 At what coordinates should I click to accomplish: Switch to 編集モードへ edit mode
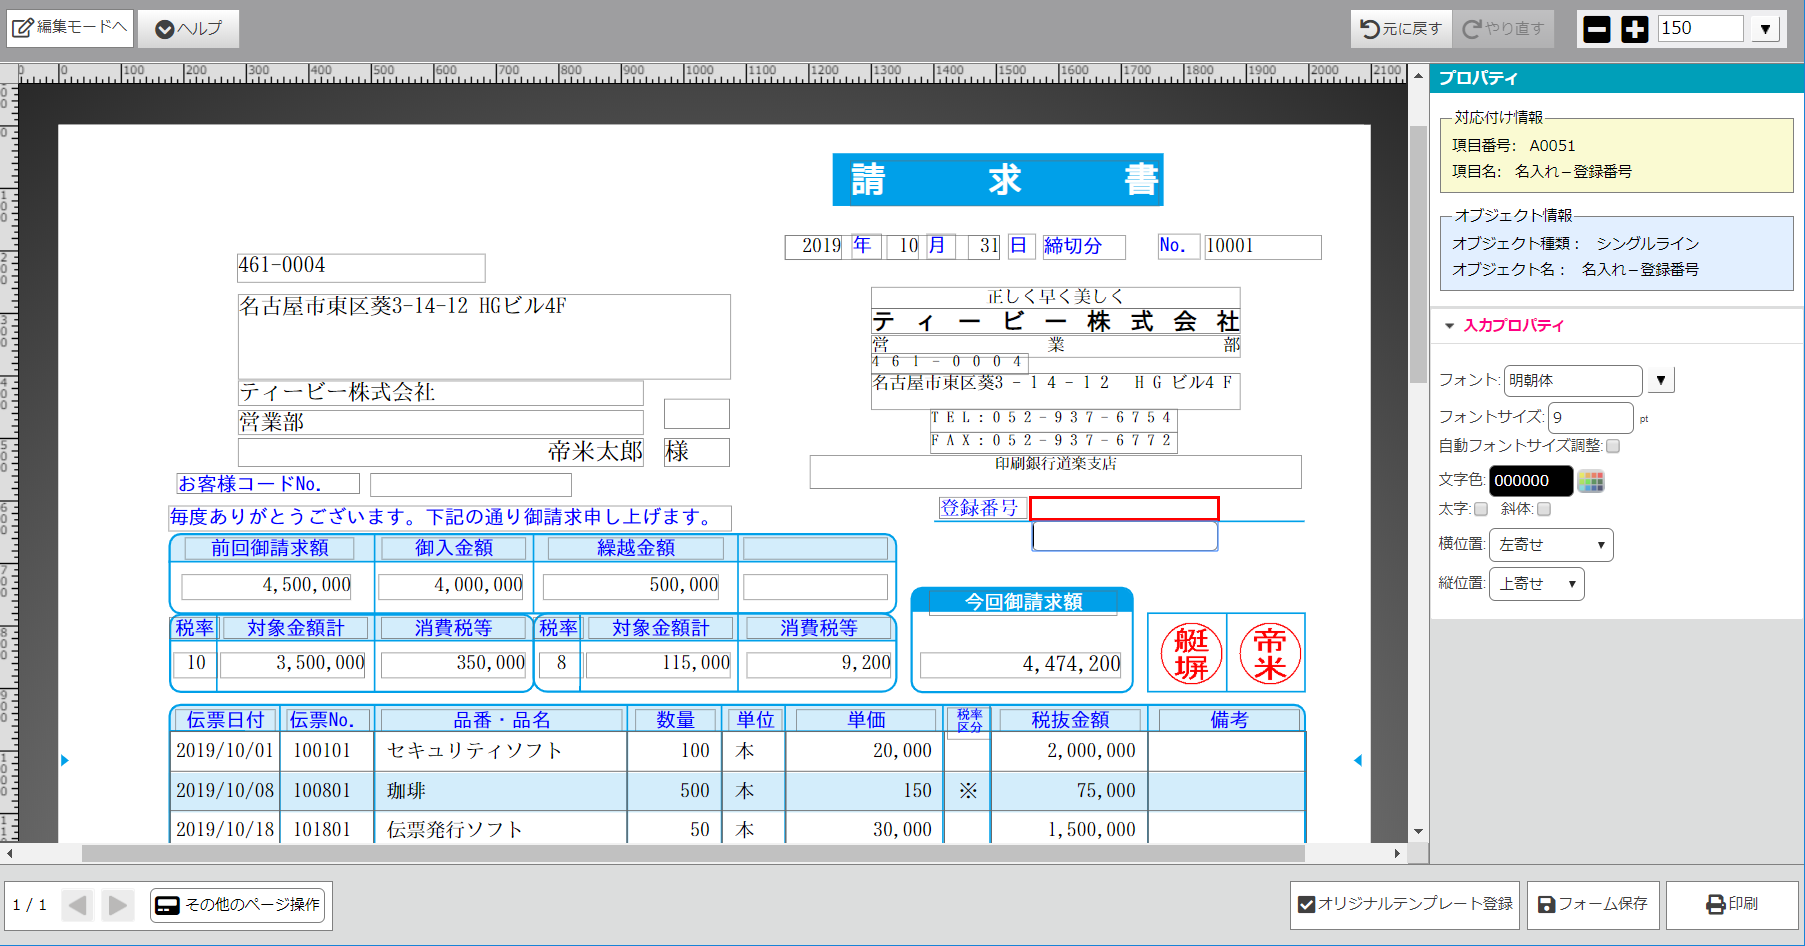tap(70, 28)
